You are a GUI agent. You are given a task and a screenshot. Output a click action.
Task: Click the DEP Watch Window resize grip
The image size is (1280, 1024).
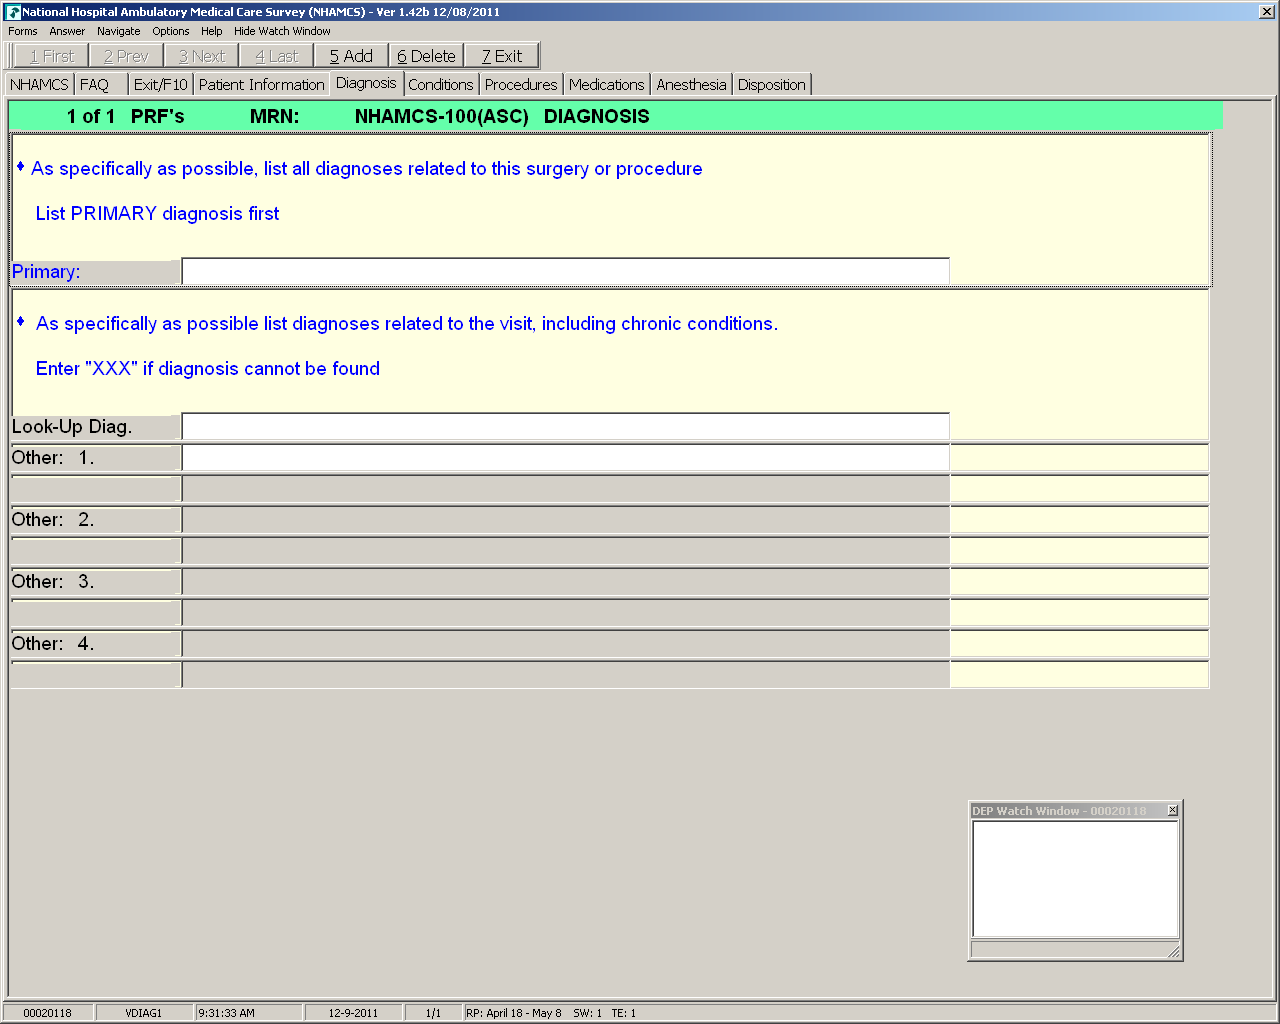[x=1173, y=951]
